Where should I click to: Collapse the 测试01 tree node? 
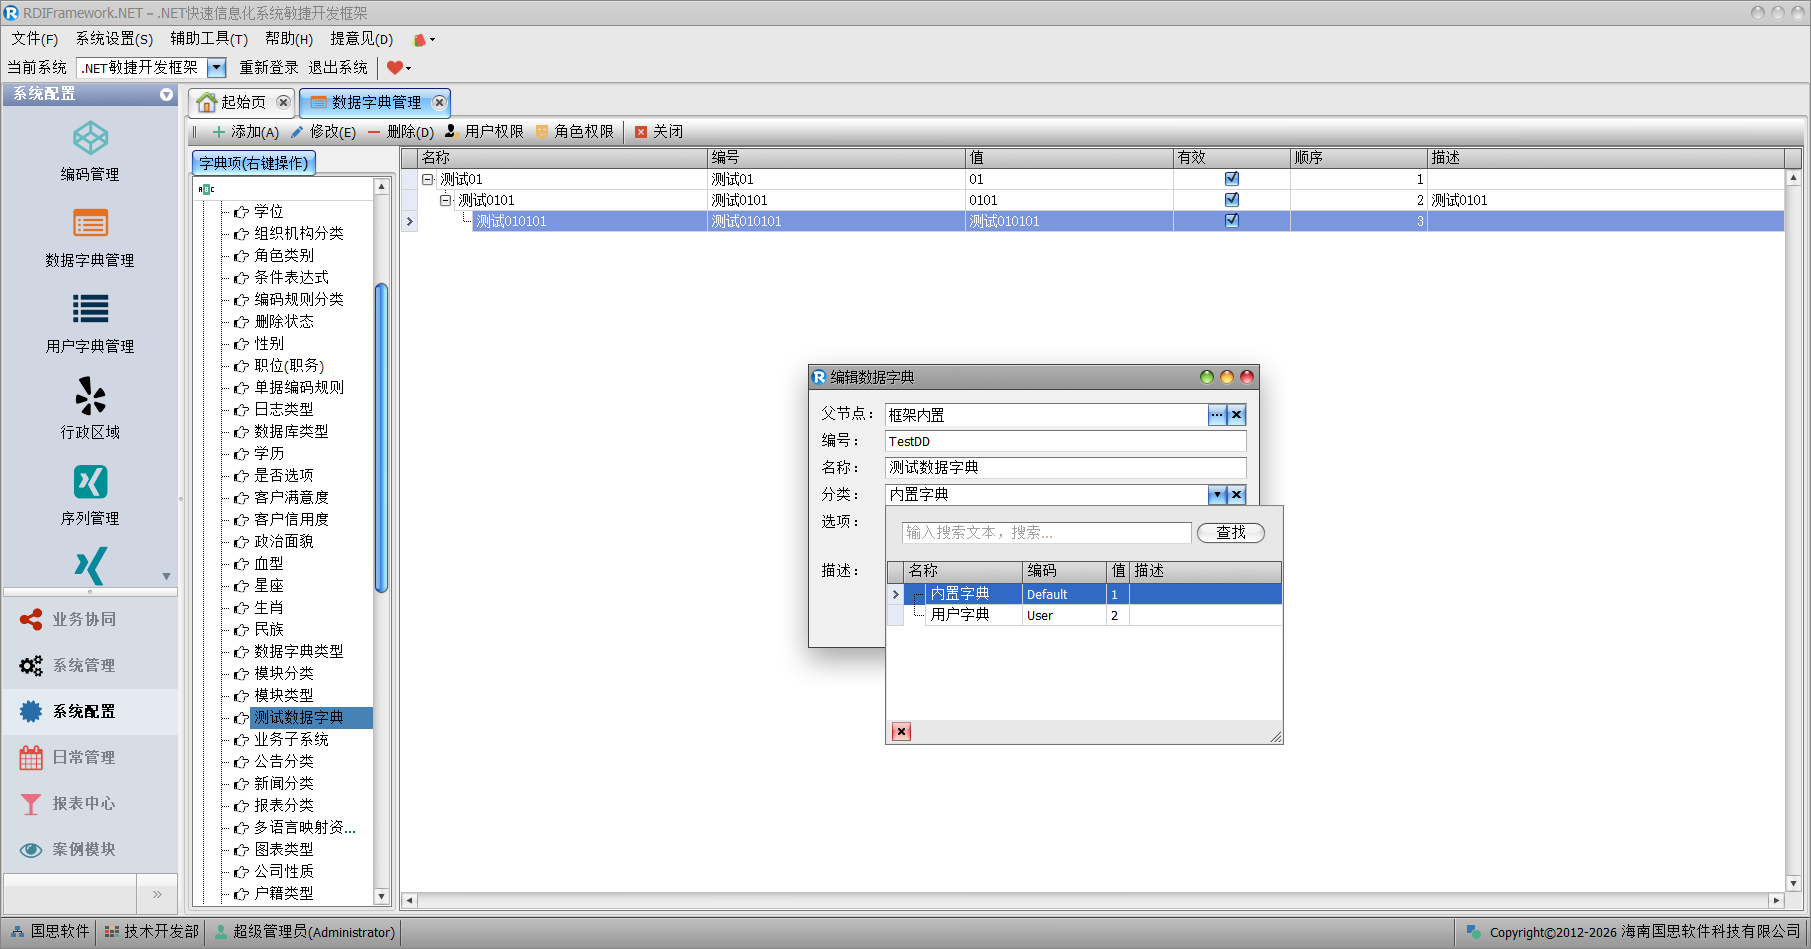coord(428,179)
